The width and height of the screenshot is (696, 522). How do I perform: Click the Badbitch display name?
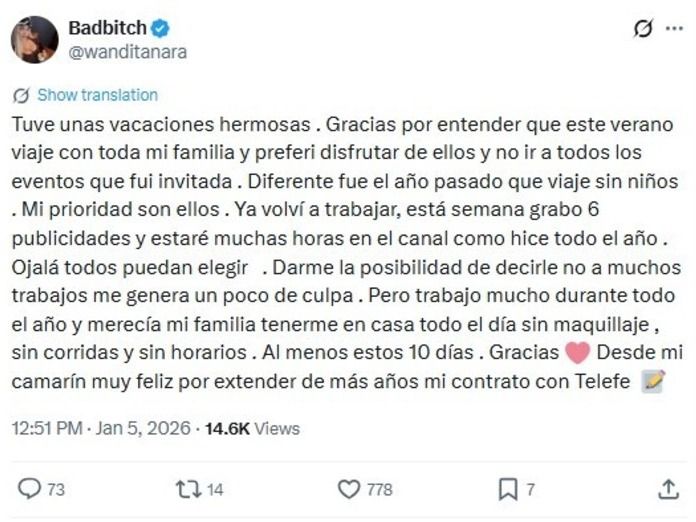(106, 28)
